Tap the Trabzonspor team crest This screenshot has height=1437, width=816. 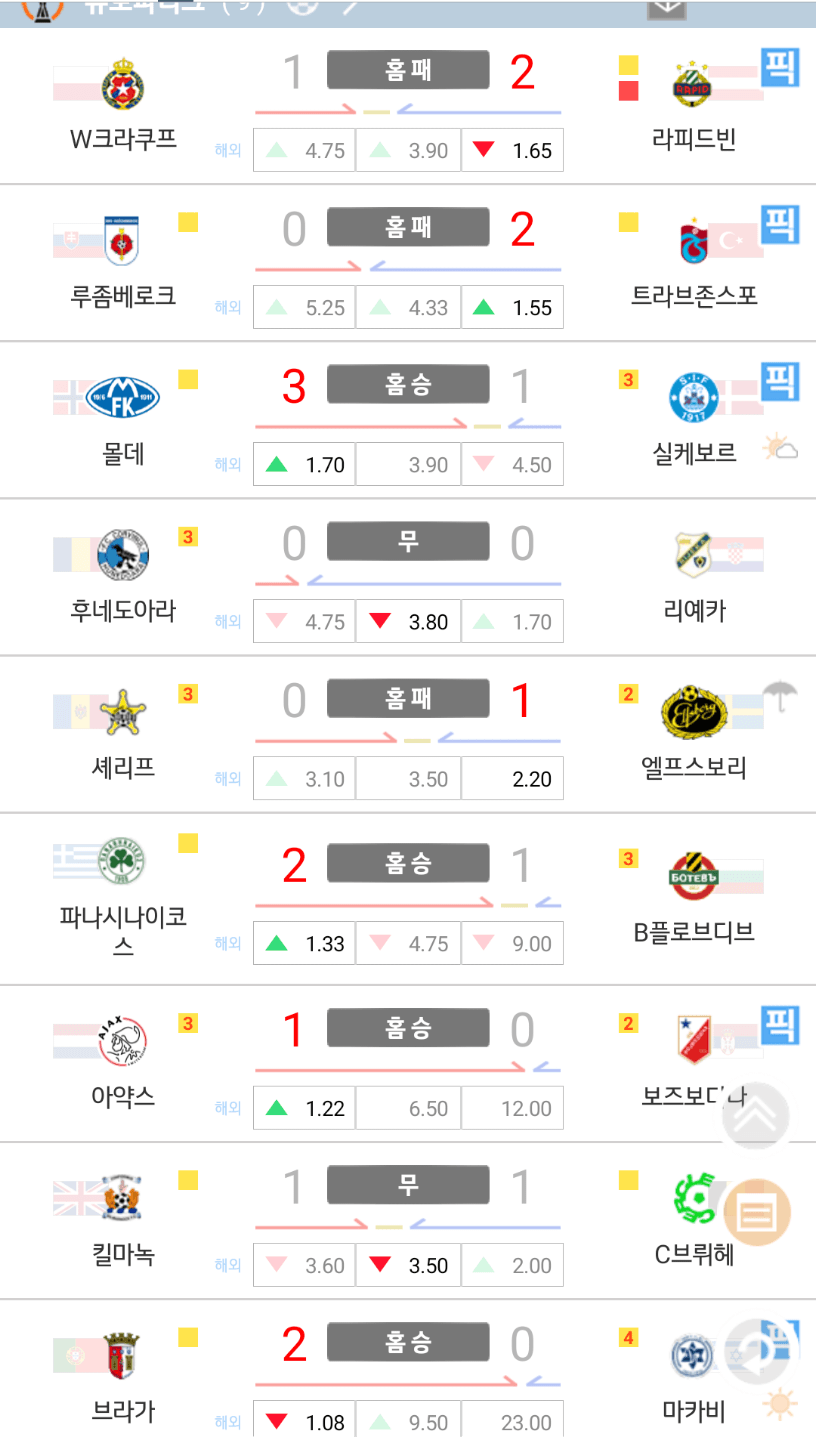click(x=692, y=241)
